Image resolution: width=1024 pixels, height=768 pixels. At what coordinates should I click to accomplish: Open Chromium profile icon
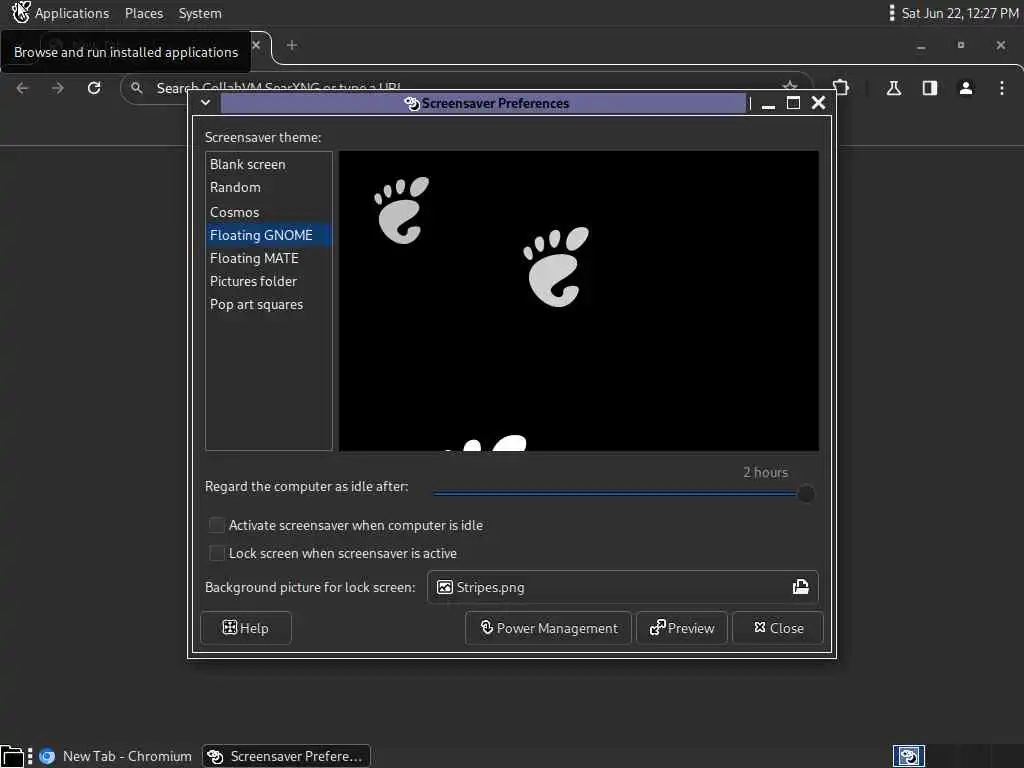coord(966,88)
